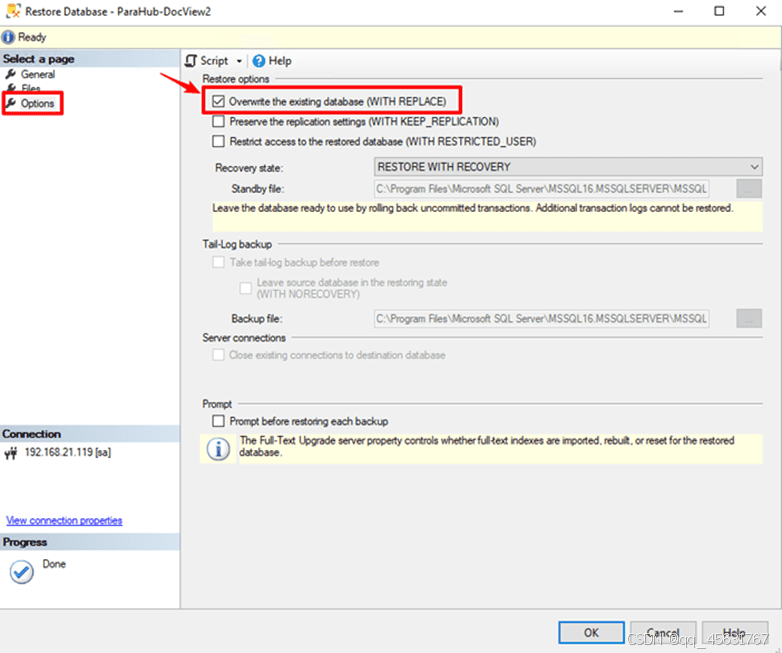This screenshot has width=782, height=653.
Task: Click the Cancel button
Action: coord(663,632)
